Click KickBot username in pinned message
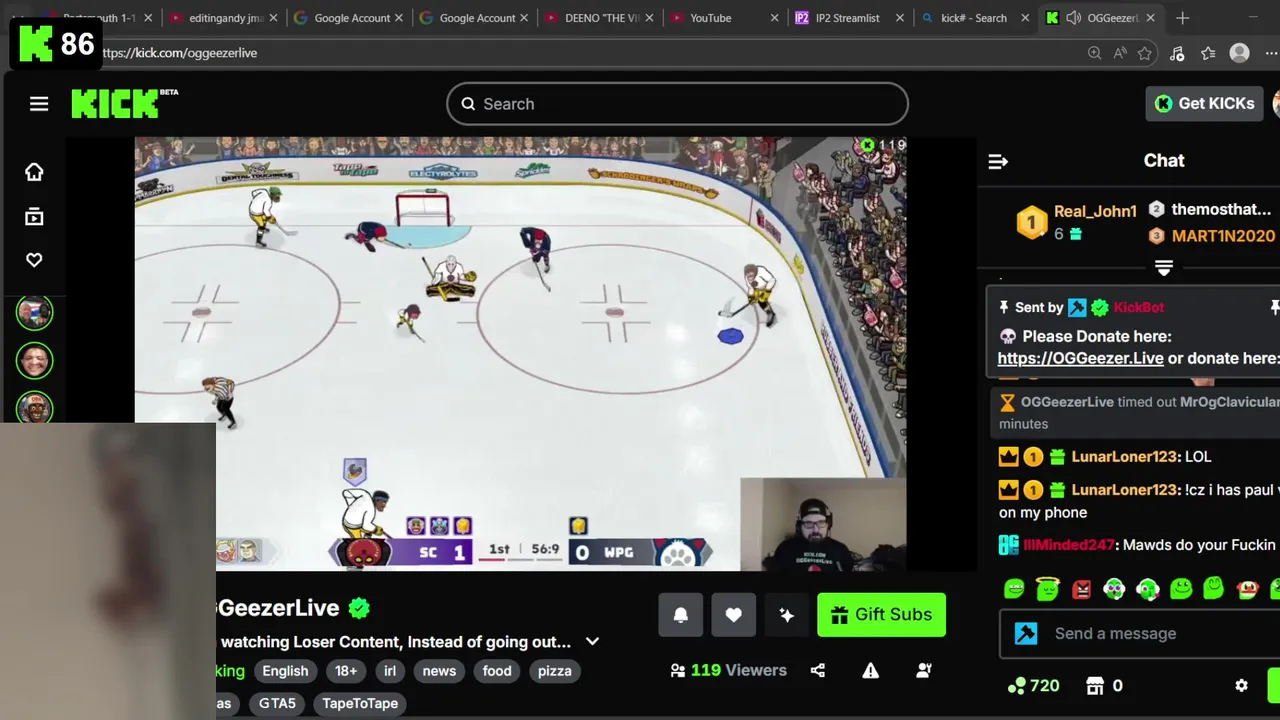This screenshot has height=720, width=1280. pyautogui.click(x=1138, y=307)
